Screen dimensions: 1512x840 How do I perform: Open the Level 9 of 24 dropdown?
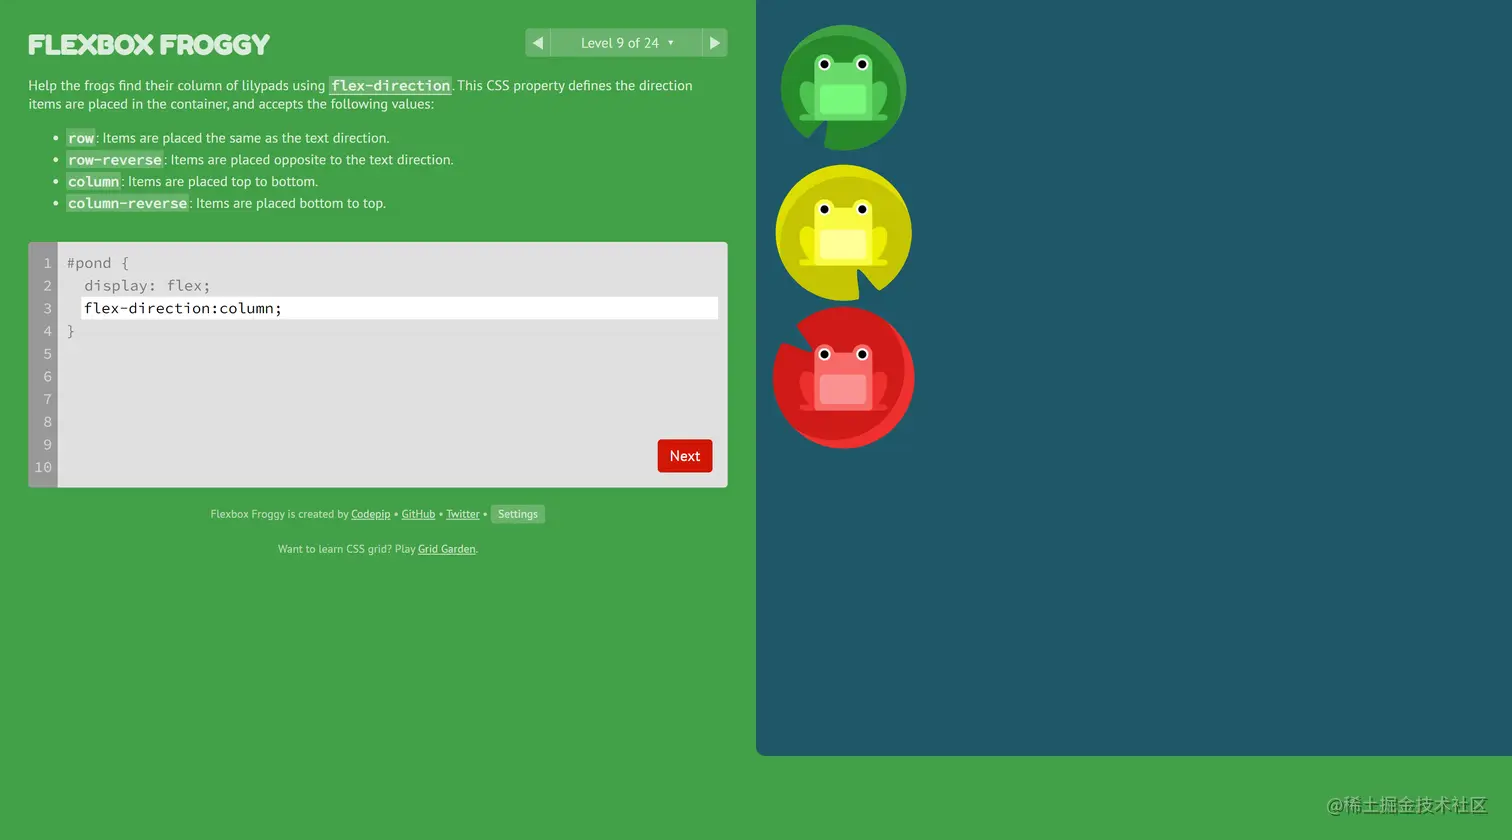click(x=626, y=43)
